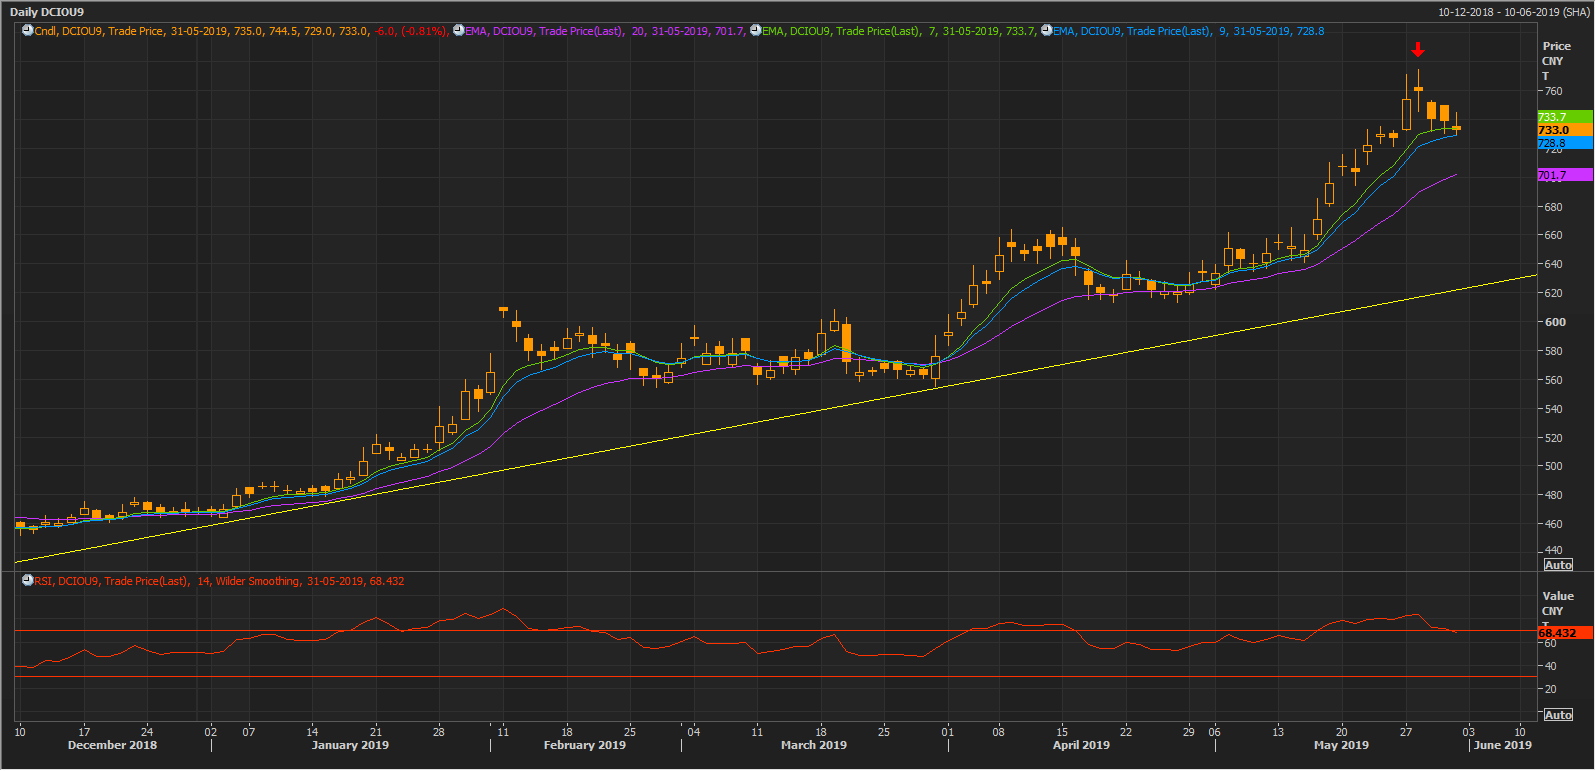Select the blue EMA 9 legend text

(x=1188, y=31)
